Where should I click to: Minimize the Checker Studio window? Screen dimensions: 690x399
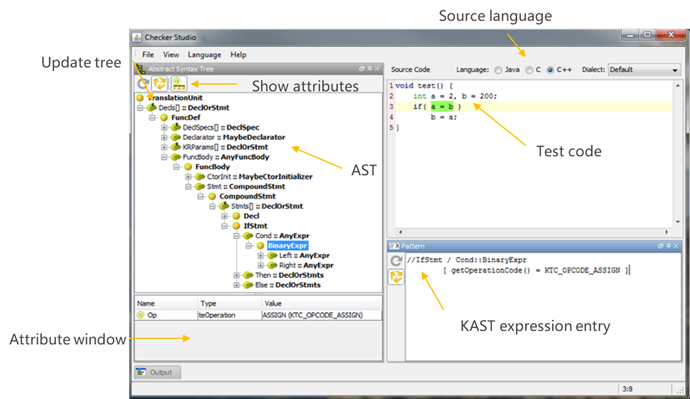630,35
